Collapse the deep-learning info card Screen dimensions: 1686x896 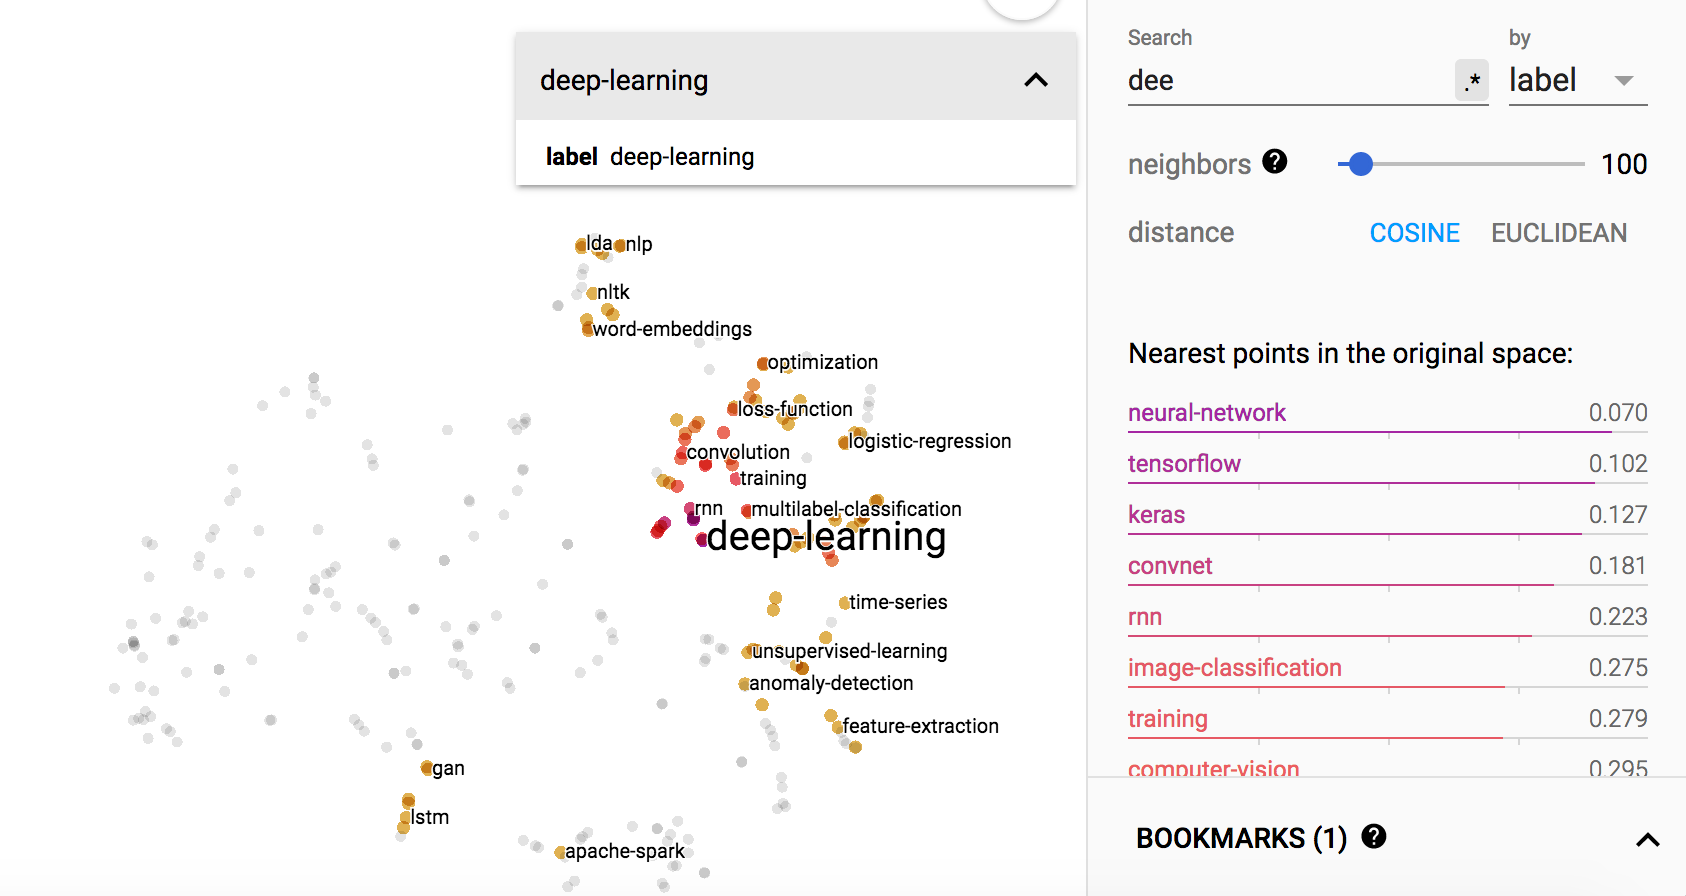pos(1036,80)
